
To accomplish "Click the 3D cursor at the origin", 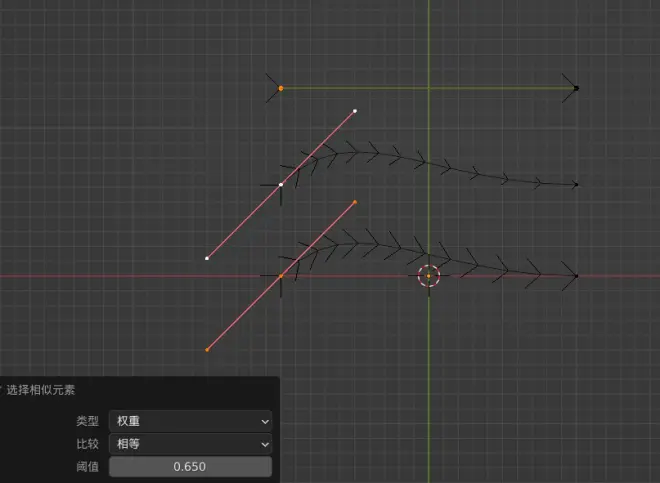I will (428, 276).
